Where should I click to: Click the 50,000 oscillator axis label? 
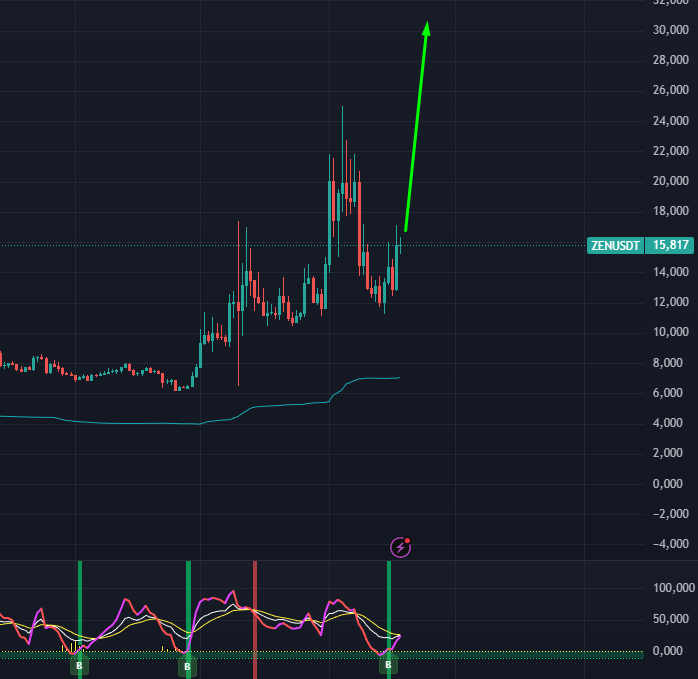[x=670, y=619]
